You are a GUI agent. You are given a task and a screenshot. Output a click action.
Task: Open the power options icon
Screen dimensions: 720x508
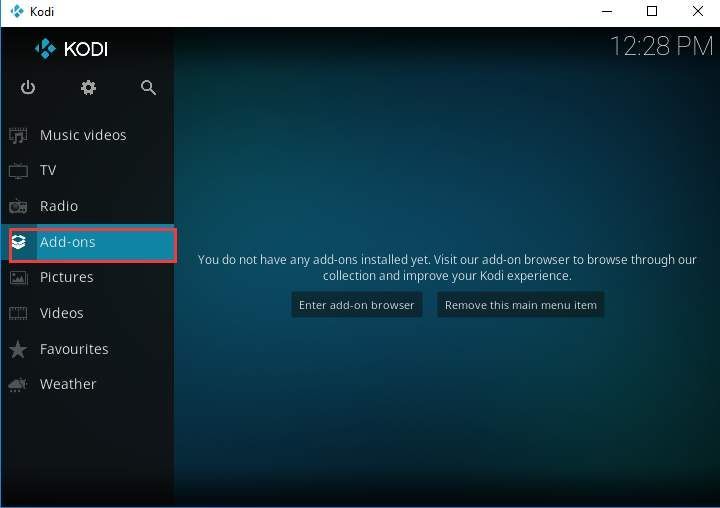click(x=28, y=87)
